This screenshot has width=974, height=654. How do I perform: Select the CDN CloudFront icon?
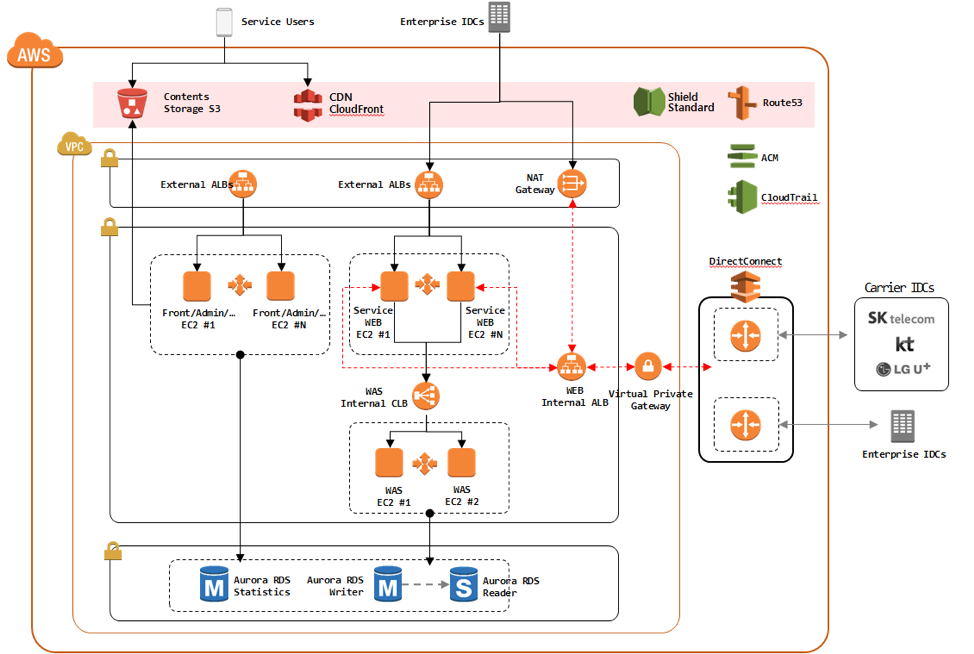[308, 104]
